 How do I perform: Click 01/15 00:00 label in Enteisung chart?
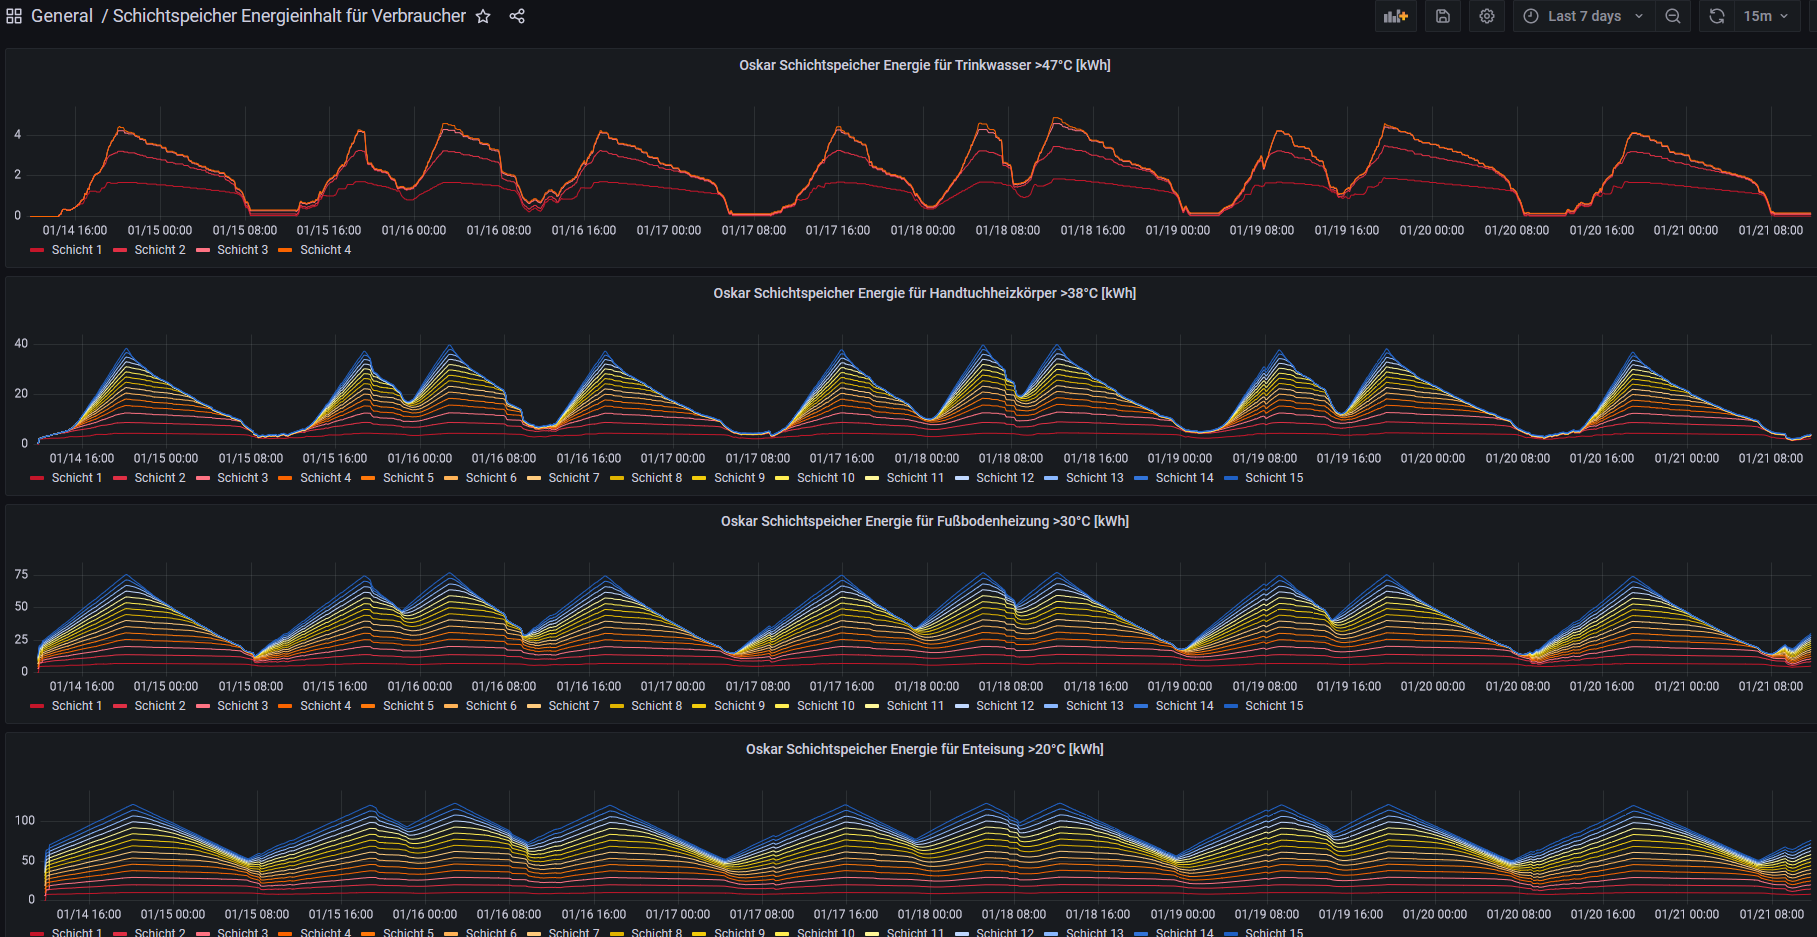click(x=173, y=914)
